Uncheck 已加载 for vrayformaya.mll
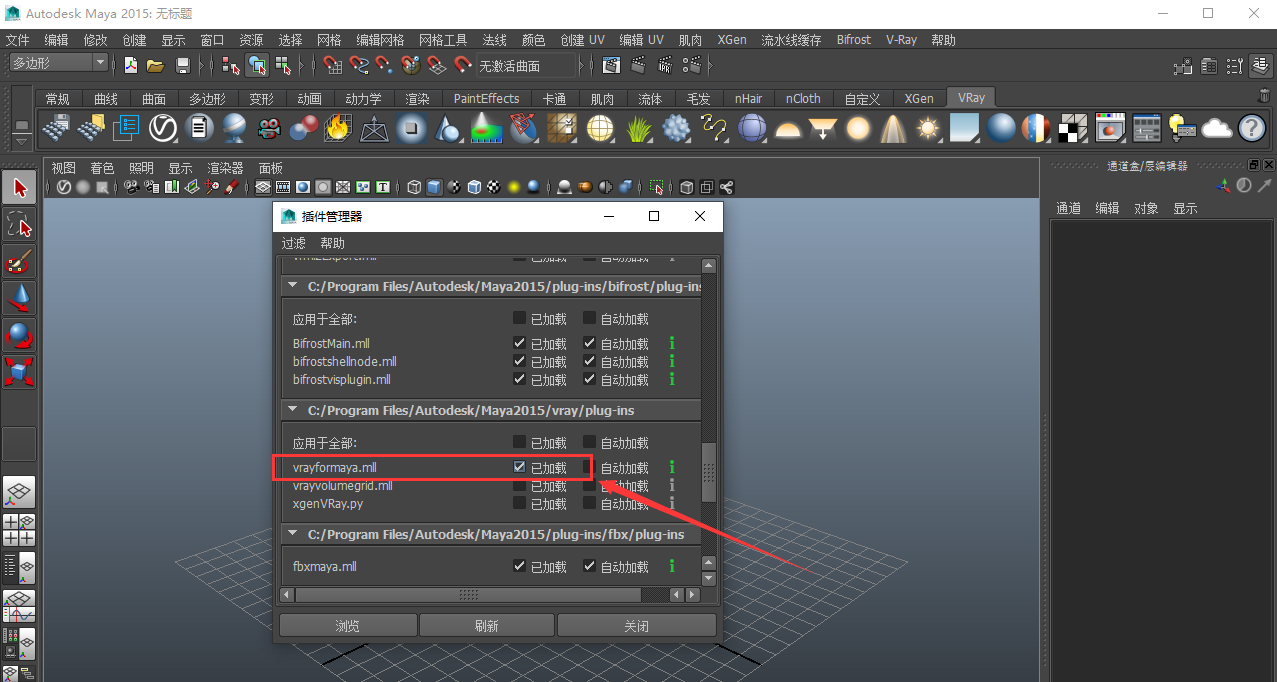The height and width of the screenshot is (682, 1277). (519, 467)
